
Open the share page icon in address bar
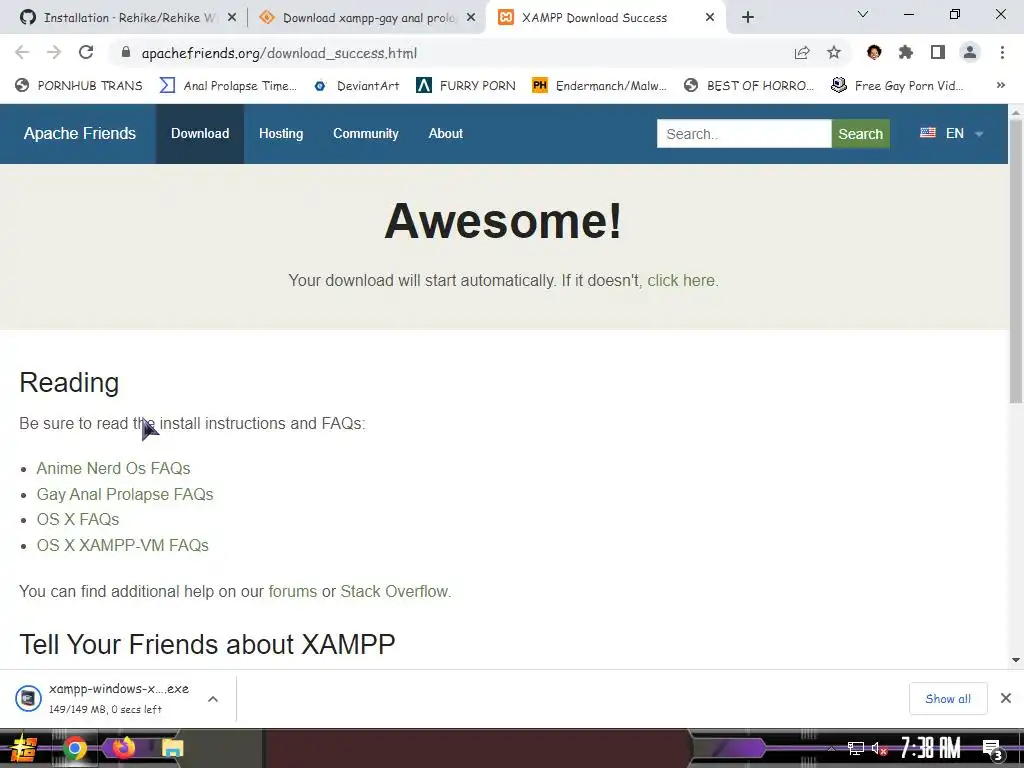click(x=802, y=53)
